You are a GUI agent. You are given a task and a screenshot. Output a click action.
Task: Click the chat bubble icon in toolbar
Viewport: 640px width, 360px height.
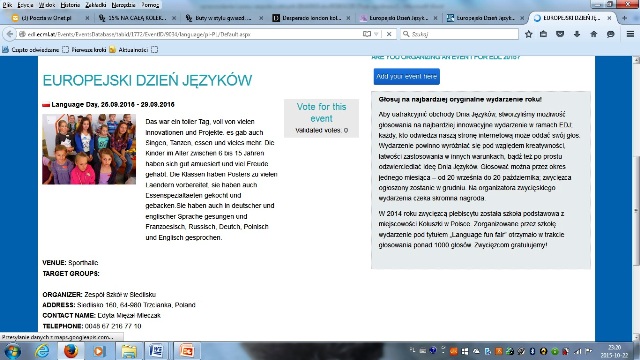tap(611, 34)
